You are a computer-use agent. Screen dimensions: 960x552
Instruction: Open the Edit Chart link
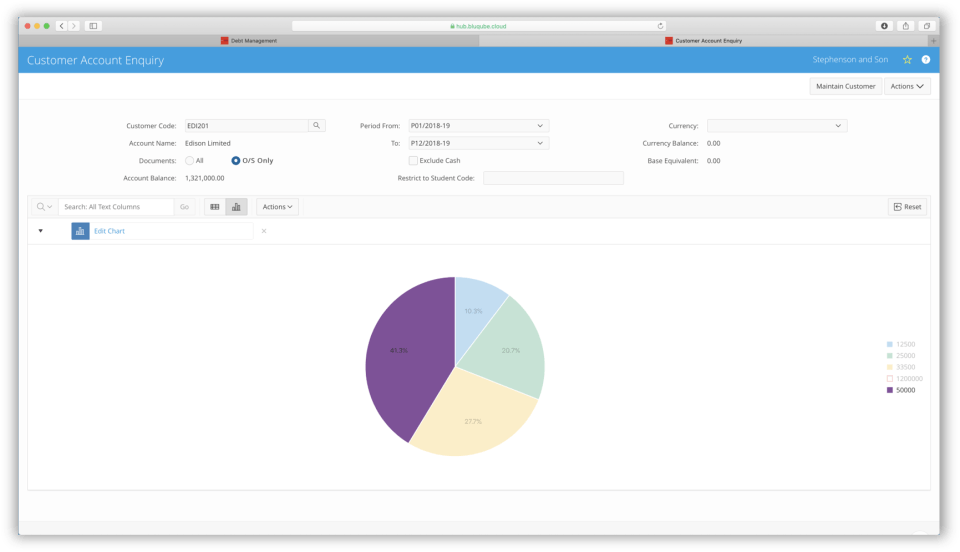[110, 231]
